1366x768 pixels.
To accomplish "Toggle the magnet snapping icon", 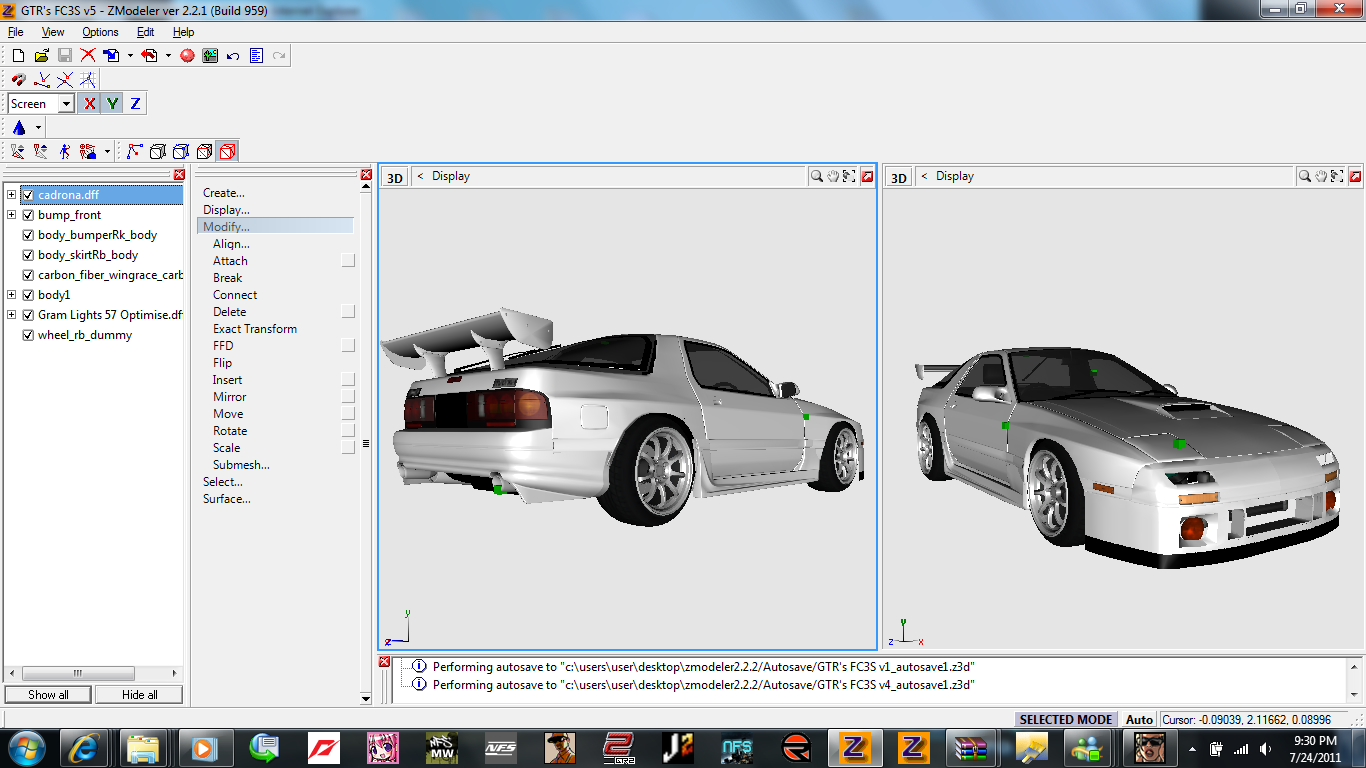I will pyautogui.click(x=18, y=79).
